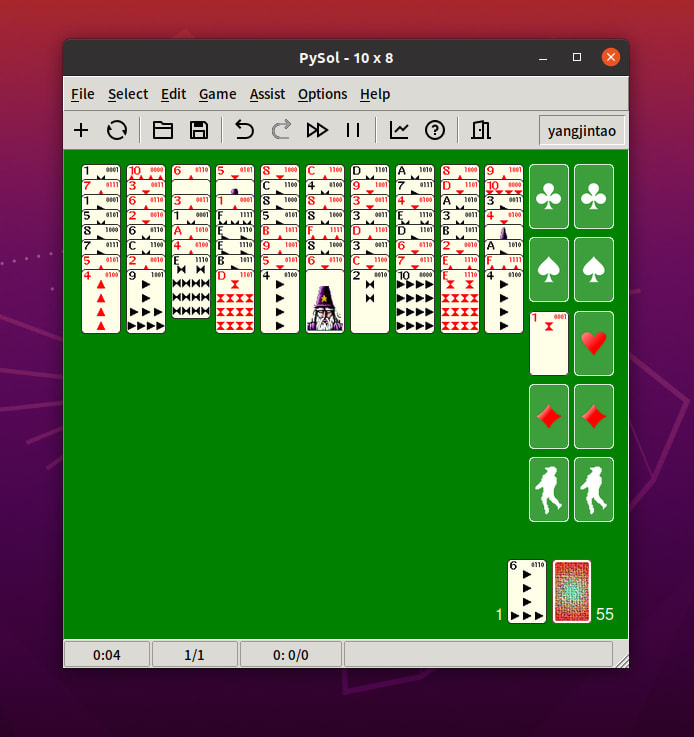This screenshot has height=737, width=694.
Task: Save the game with the floppy icon
Action: pos(199,130)
